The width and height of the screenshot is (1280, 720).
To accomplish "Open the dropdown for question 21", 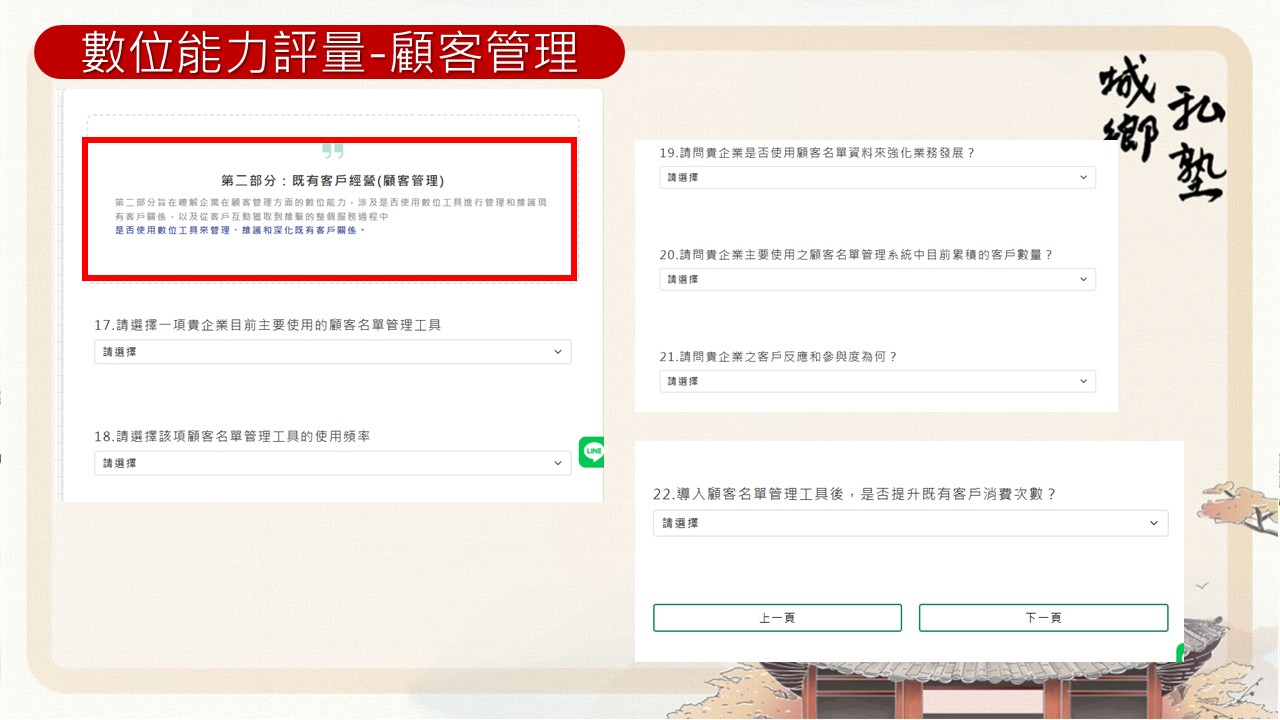I will click(x=877, y=380).
